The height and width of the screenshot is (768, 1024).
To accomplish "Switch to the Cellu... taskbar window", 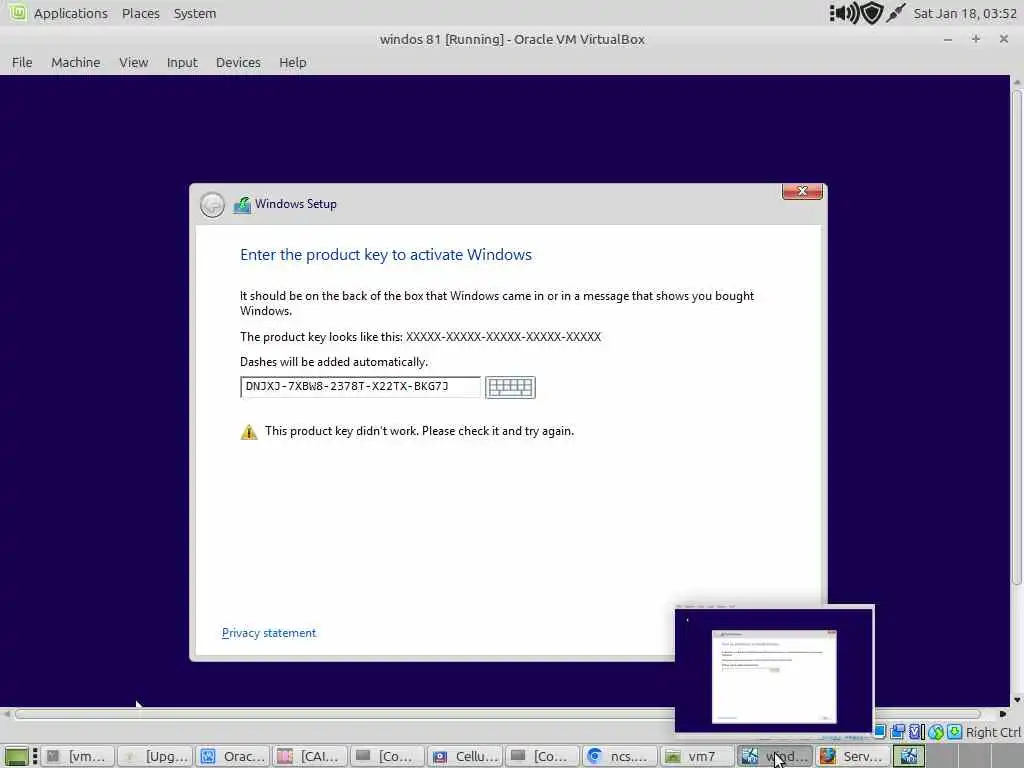I will (x=465, y=756).
